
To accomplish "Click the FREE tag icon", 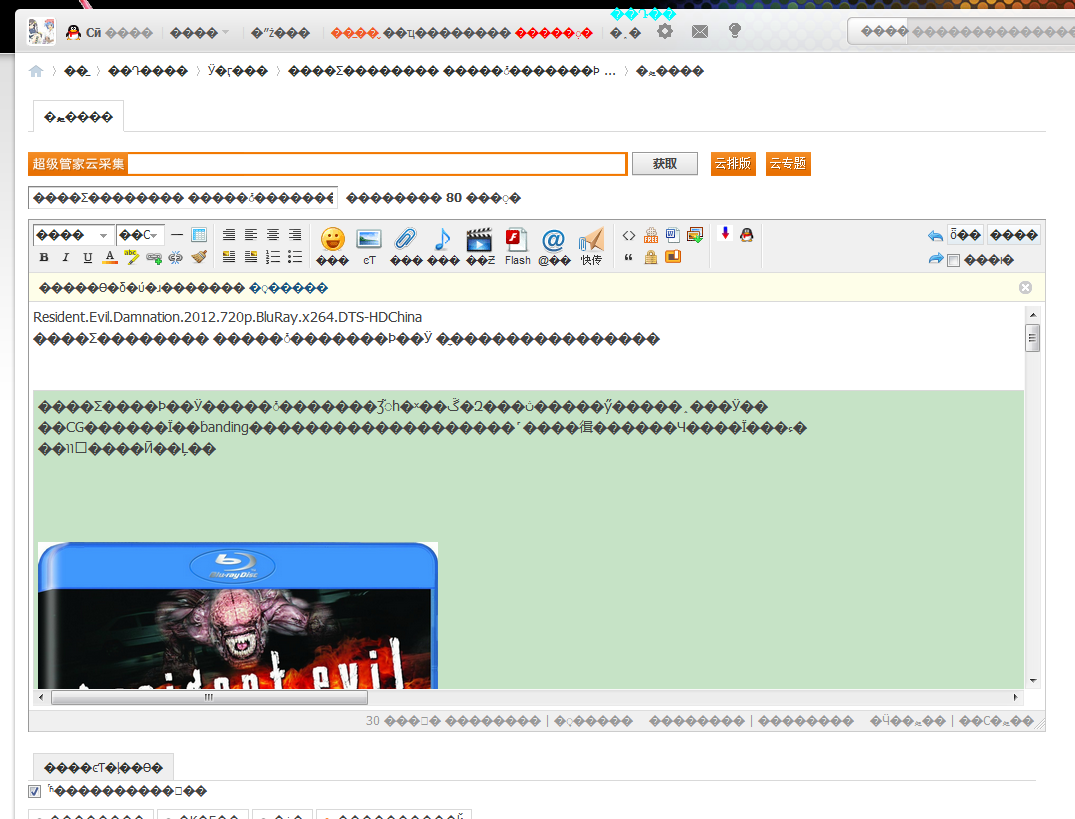I will (651, 236).
